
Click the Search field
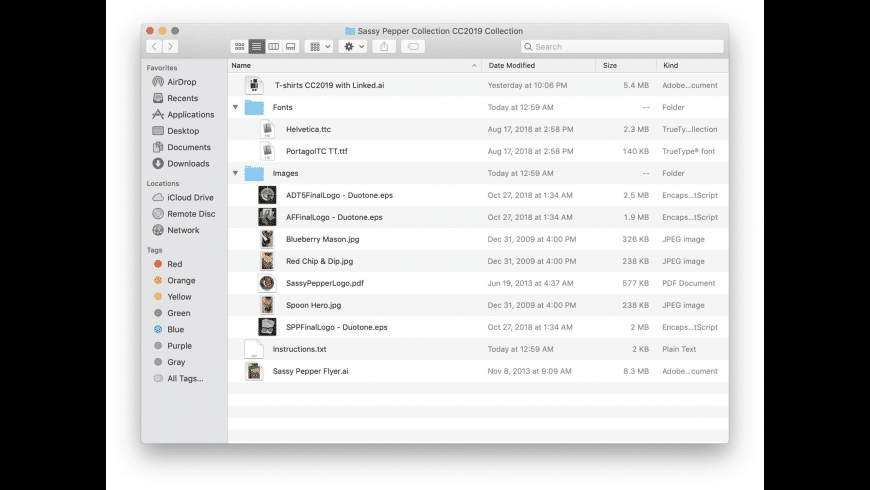click(622, 46)
